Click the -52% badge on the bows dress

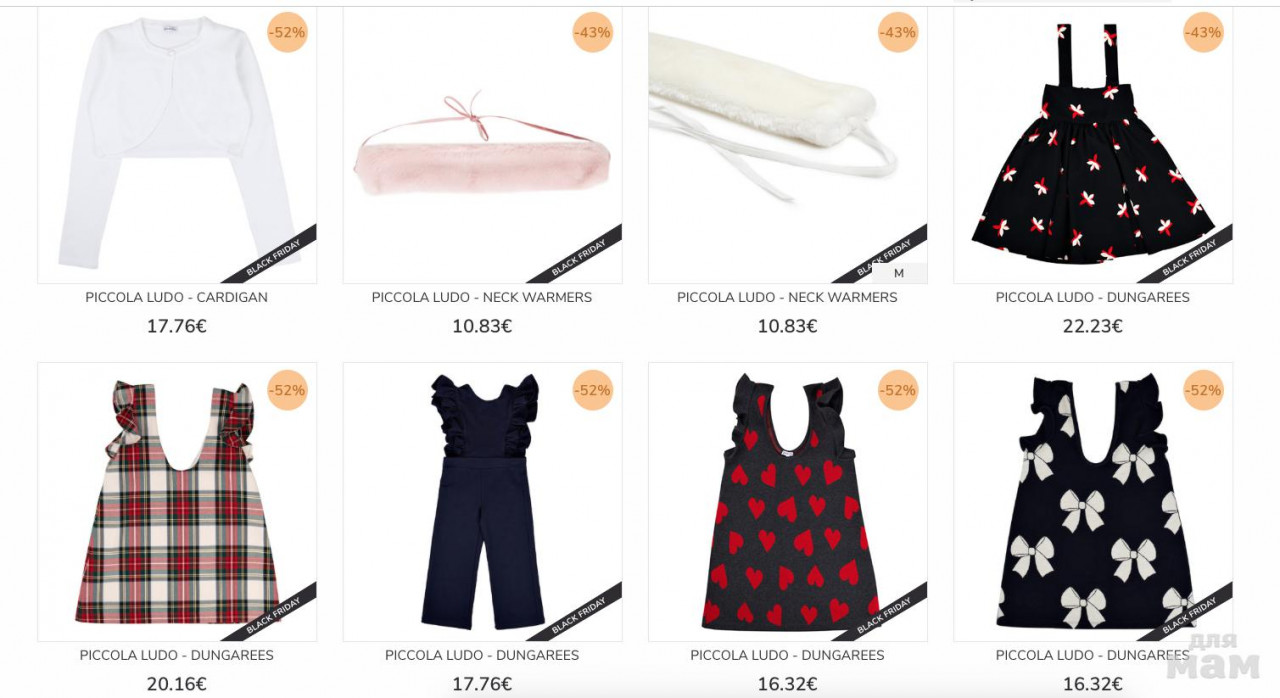[x=1203, y=390]
